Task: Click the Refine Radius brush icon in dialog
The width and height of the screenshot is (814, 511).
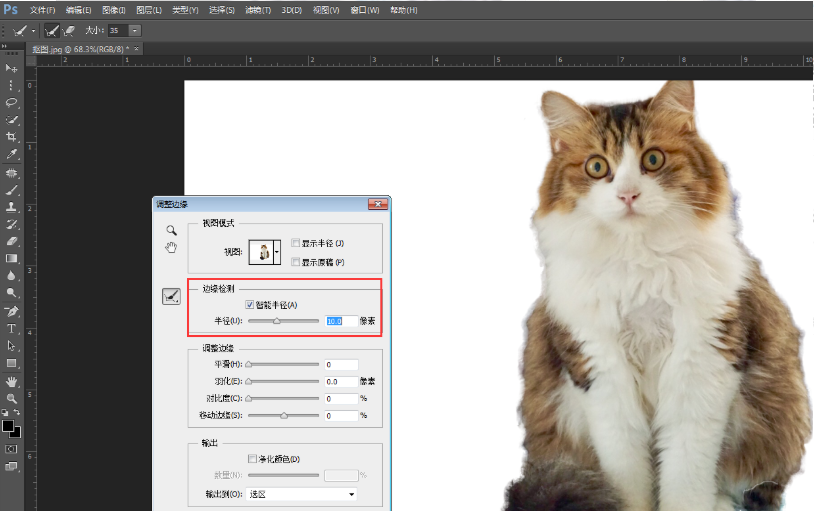Action: (x=171, y=295)
